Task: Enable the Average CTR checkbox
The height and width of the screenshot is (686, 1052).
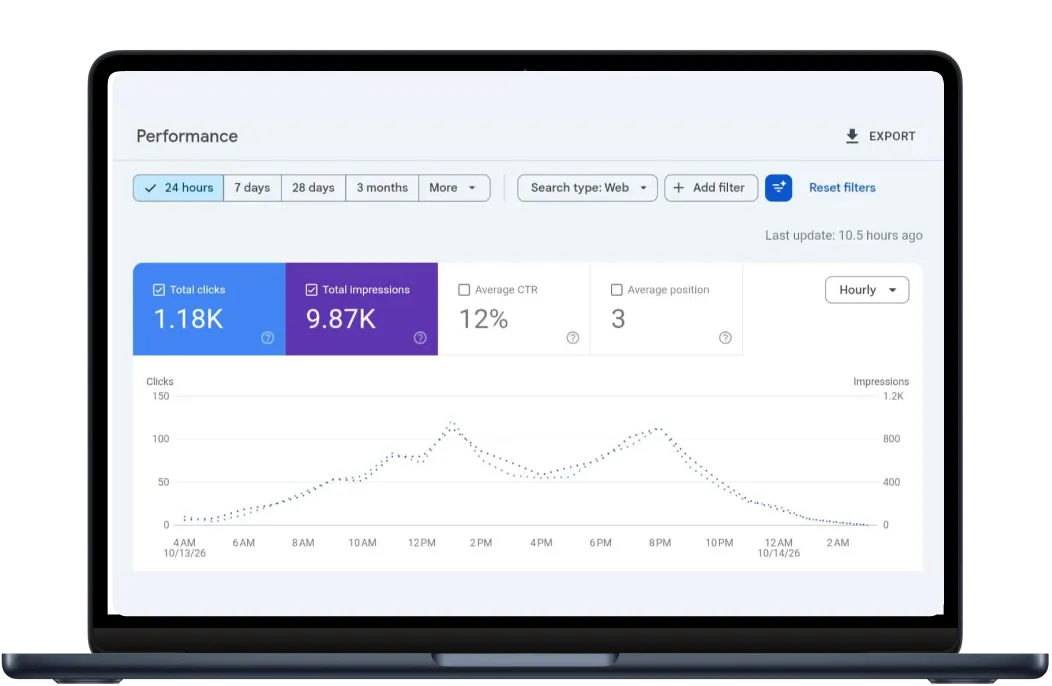Action: [x=464, y=290]
